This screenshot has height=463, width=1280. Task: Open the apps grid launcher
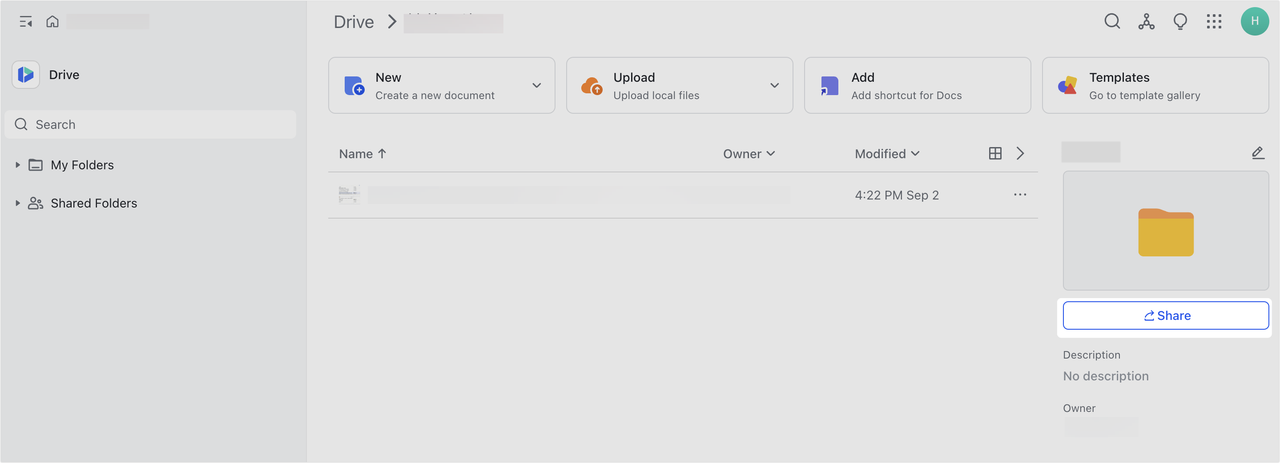(x=1214, y=21)
